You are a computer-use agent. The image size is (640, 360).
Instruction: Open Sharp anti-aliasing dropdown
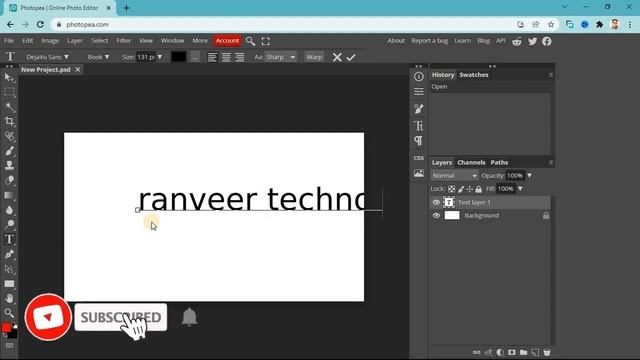point(281,57)
